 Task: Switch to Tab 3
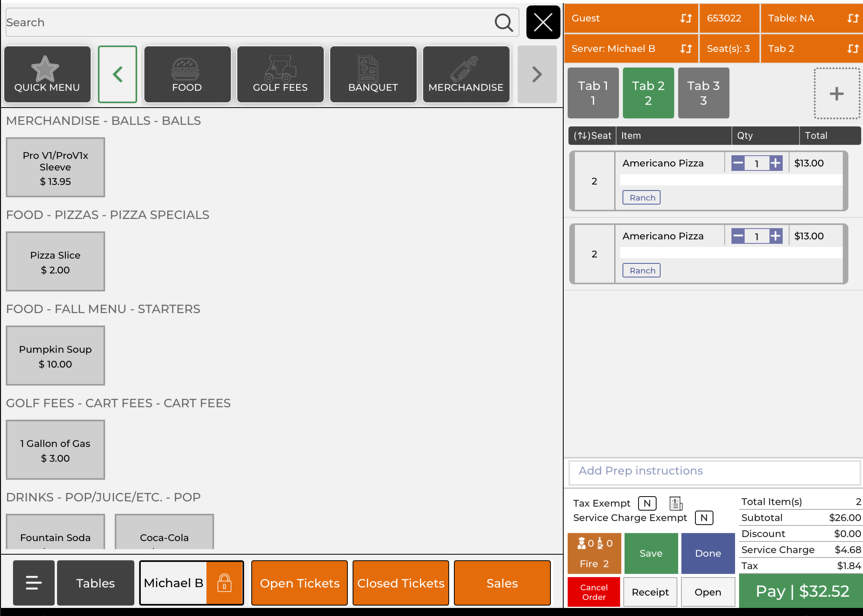tap(703, 93)
